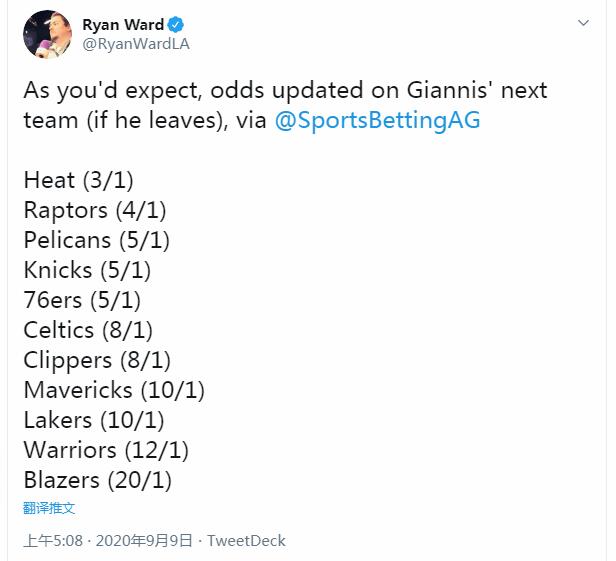The width and height of the screenshot is (616, 561).
Task: Click the Pelicans (5/1) odds line
Action: pyautogui.click(x=97, y=240)
